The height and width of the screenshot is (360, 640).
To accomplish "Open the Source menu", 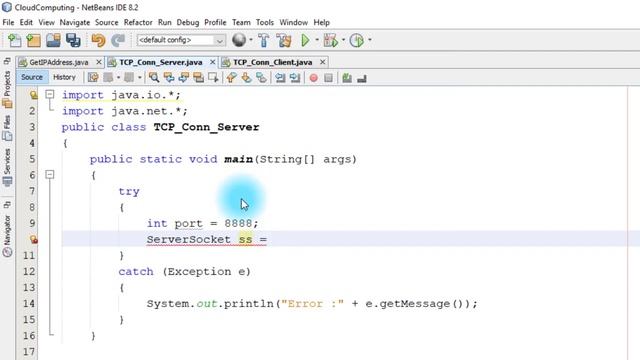I will click(x=107, y=22).
